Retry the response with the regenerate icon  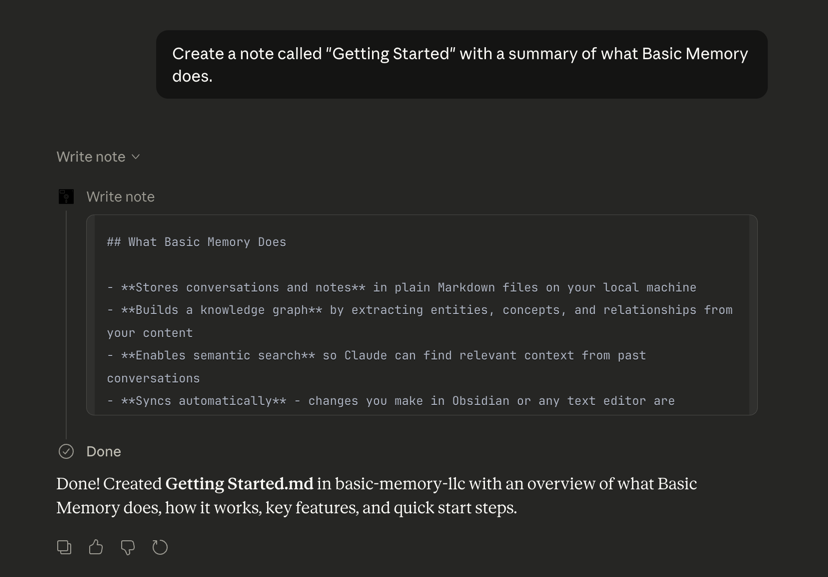160,547
